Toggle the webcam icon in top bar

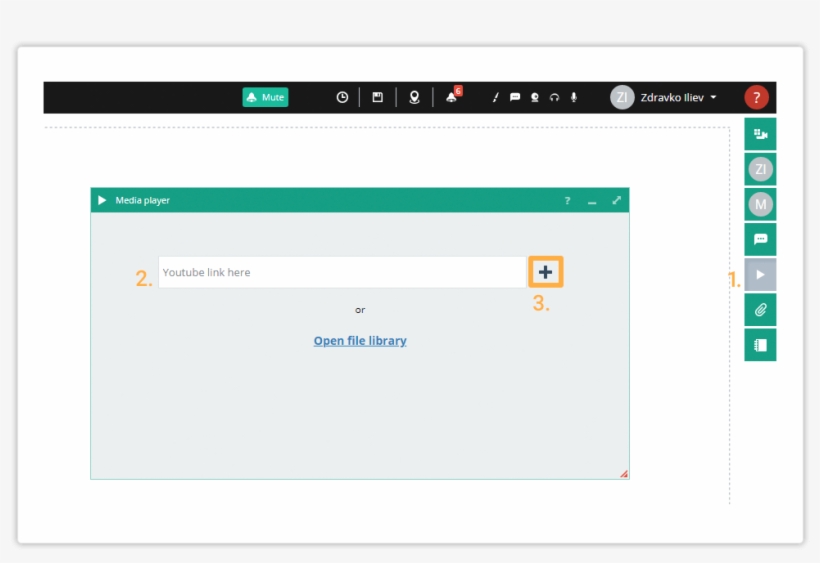coord(535,98)
